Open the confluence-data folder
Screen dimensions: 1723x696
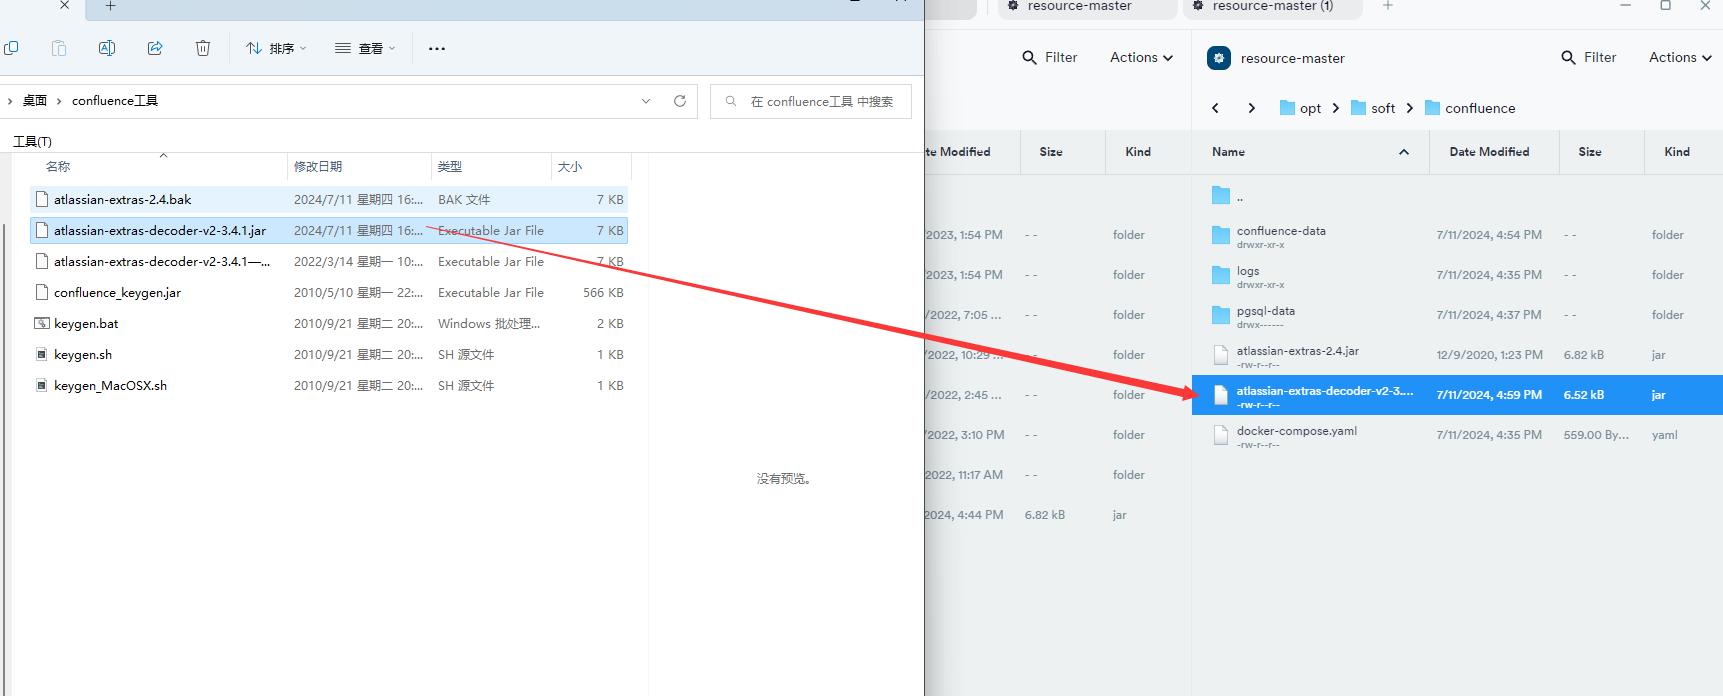click(x=1457, y=235)
